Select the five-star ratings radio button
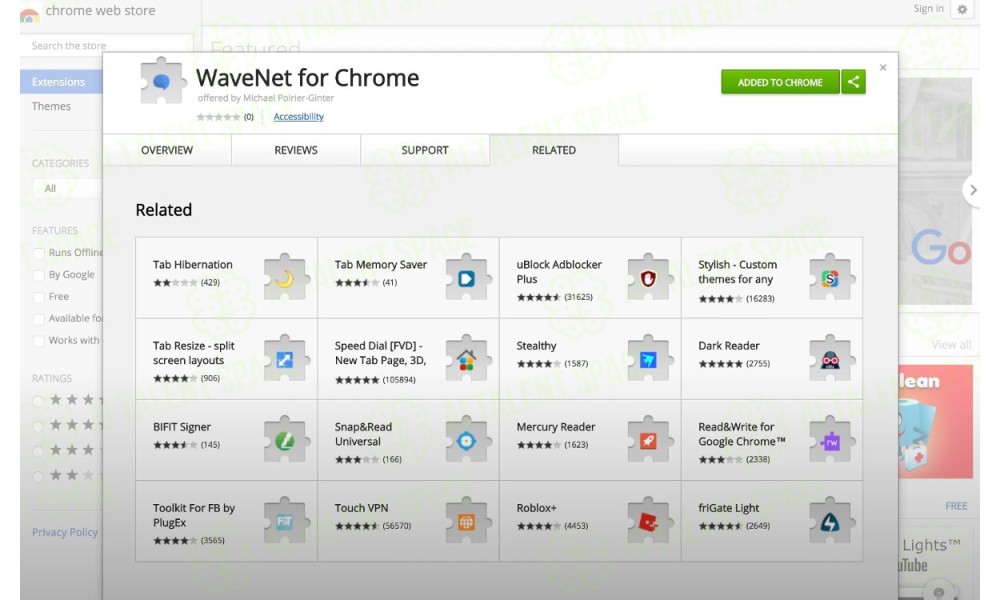Viewport: 1000px width, 600px height. coord(38,400)
